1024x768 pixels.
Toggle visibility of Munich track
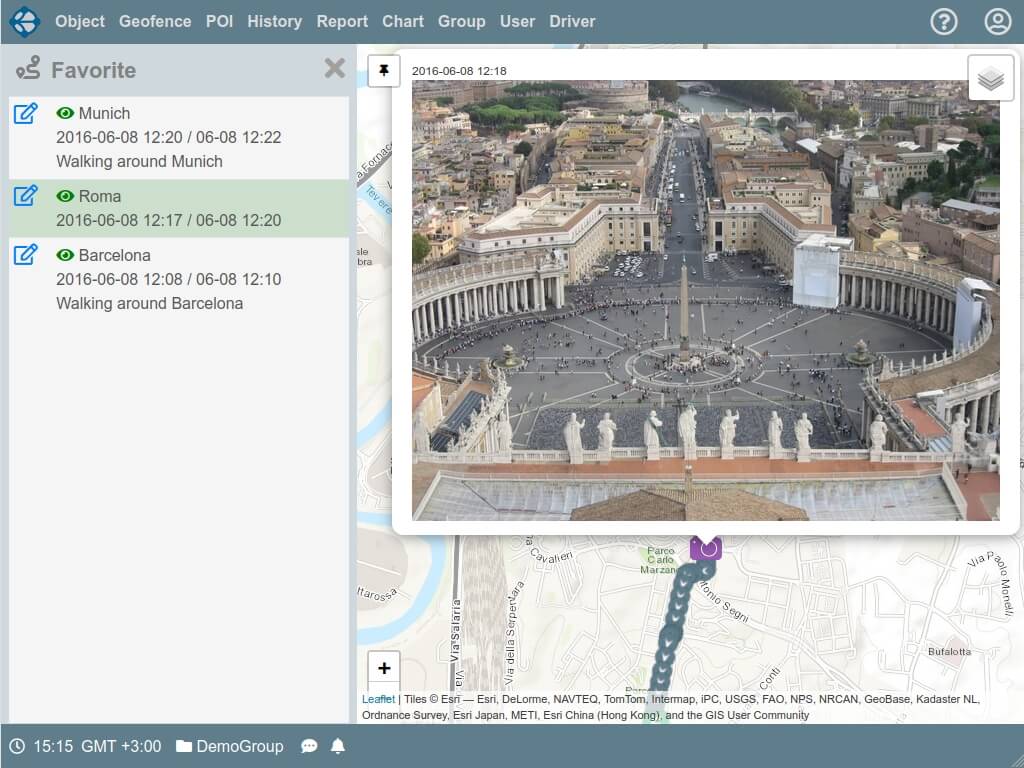(x=66, y=113)
